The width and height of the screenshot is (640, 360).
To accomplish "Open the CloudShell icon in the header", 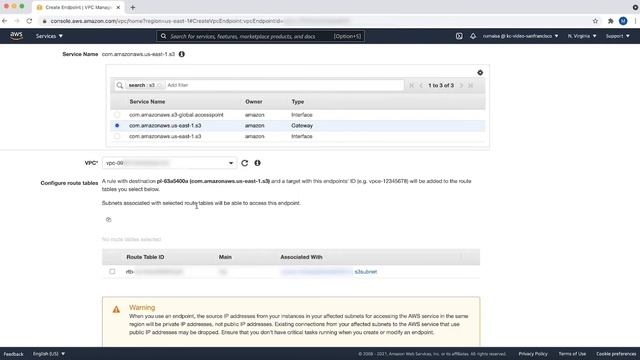I will (x=459, y=36).
